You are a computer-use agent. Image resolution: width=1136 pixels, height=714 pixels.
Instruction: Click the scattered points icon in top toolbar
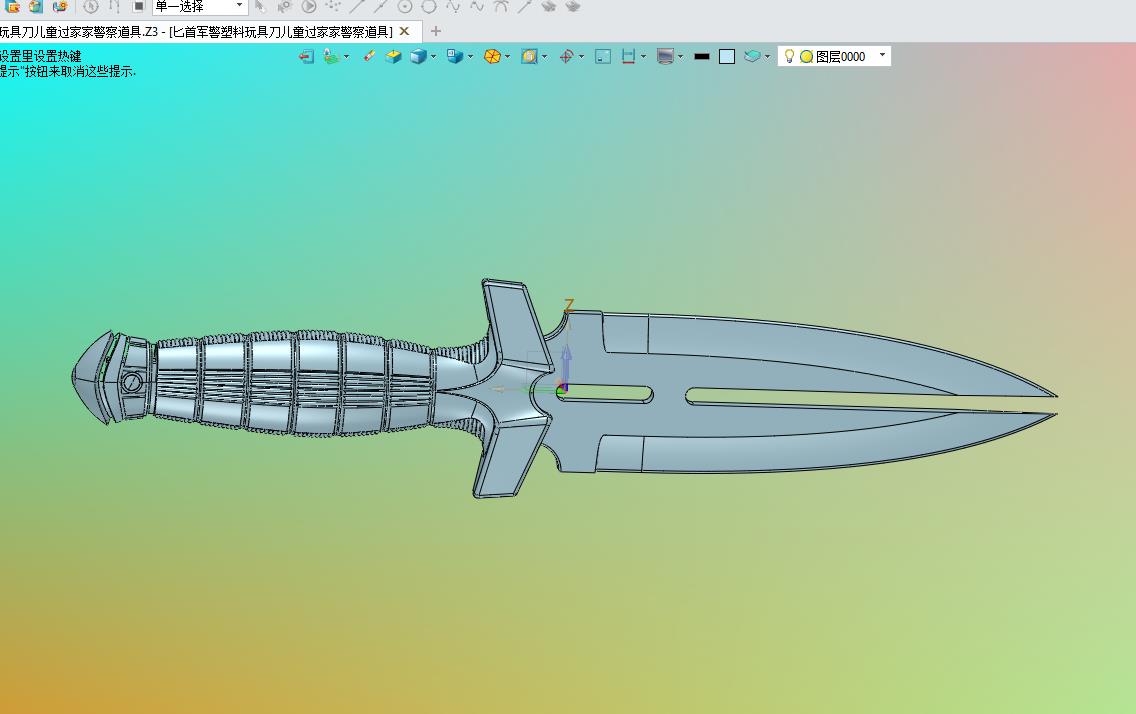tap(333, 7)
